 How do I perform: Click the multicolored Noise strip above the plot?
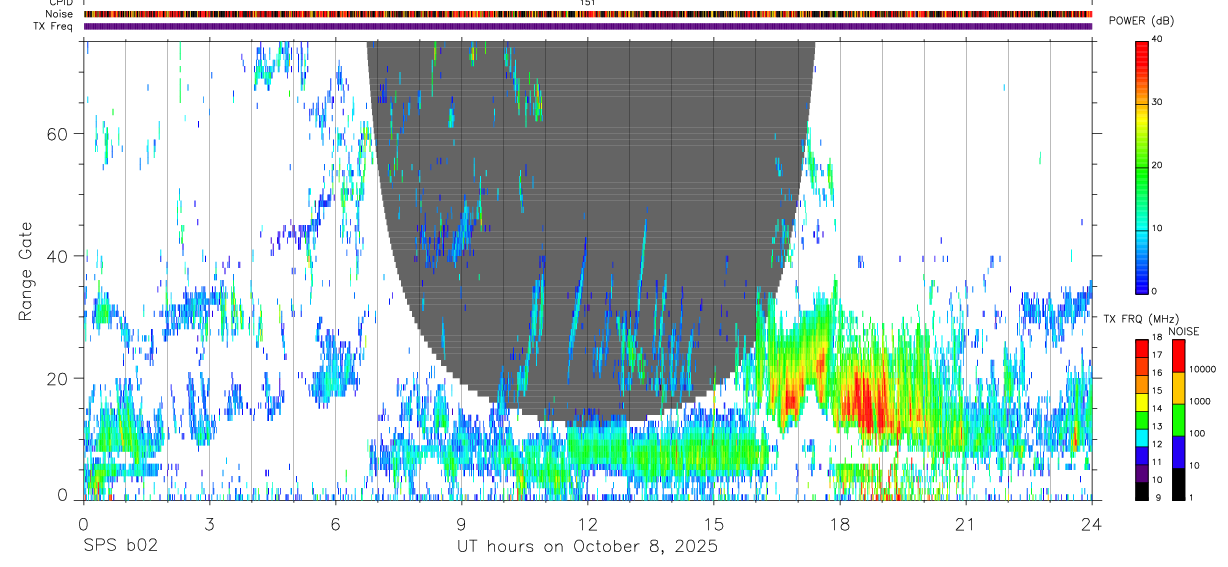587,14
